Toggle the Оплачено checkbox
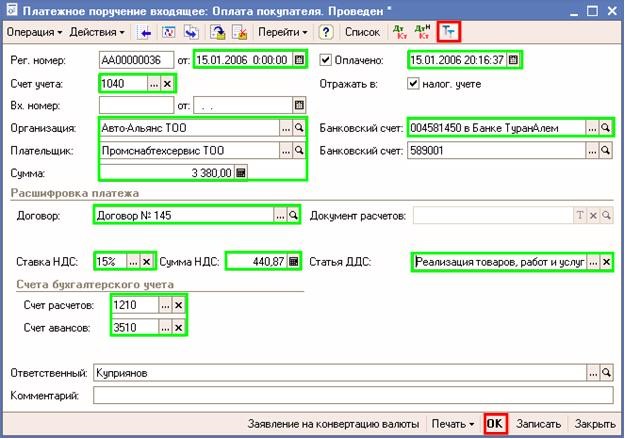This screenshot has width=625, height=439. coord(325,60)
